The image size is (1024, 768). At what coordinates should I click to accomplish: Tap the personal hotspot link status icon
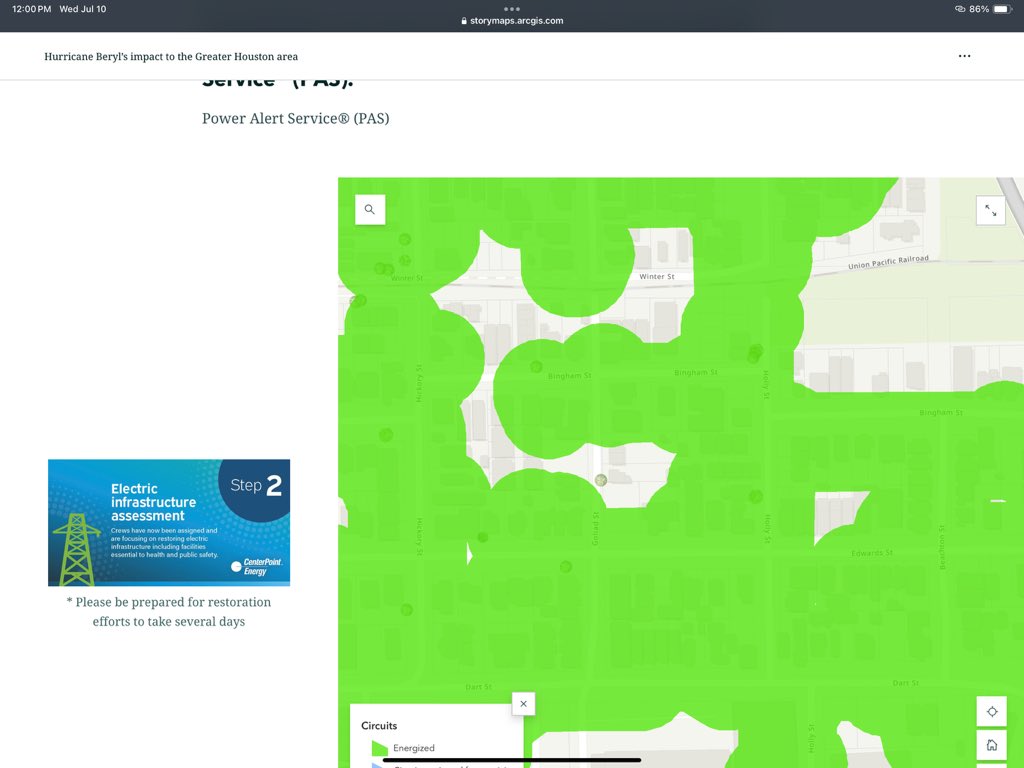coord(960,9)
